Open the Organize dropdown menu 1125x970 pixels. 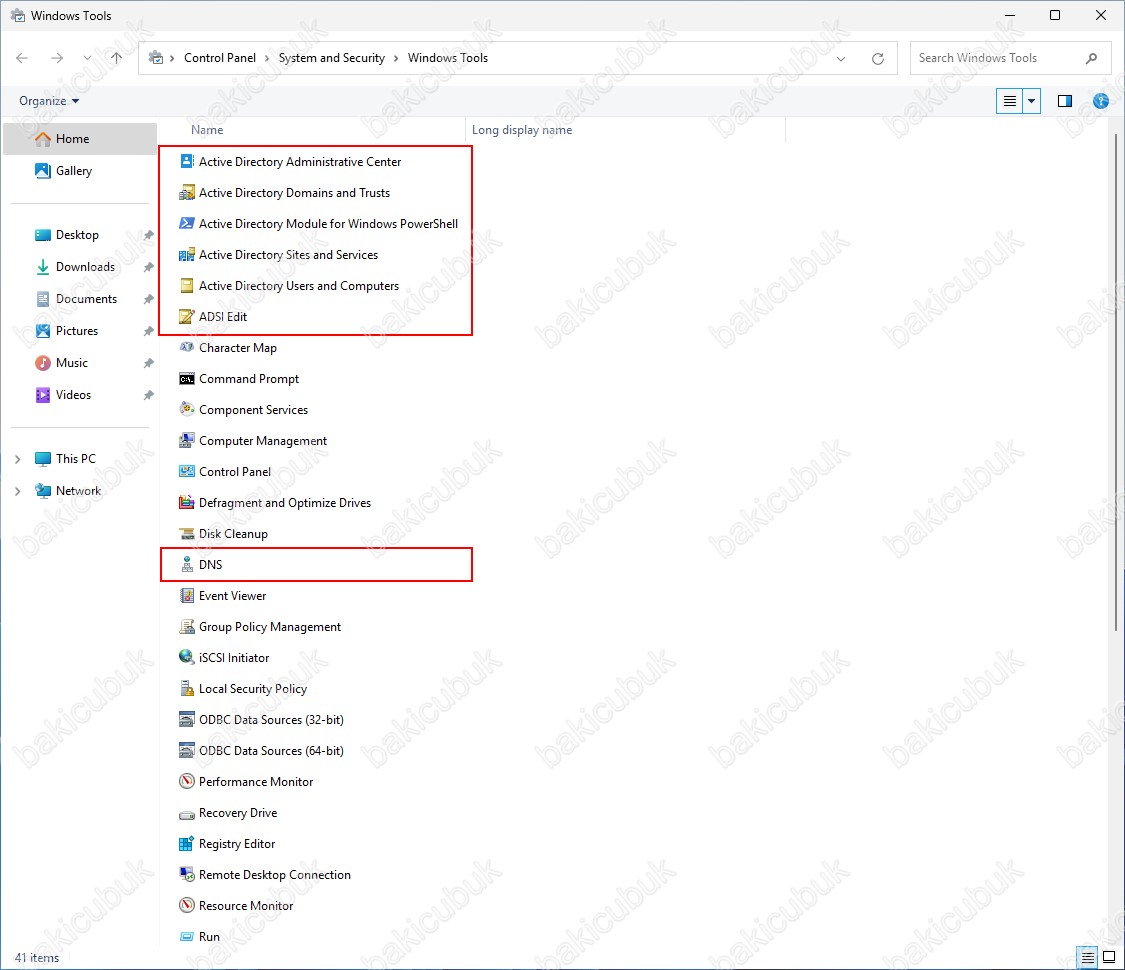click(x=49, y=101)
